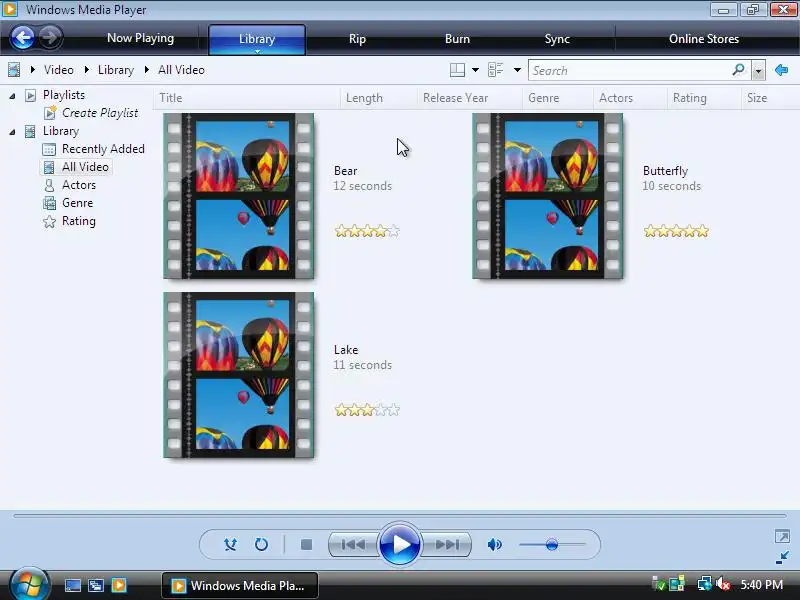The width and height of the screenshot is (800, 600).
Task: Set Butterfly rating to one star
Action: (x=650, y=231)
